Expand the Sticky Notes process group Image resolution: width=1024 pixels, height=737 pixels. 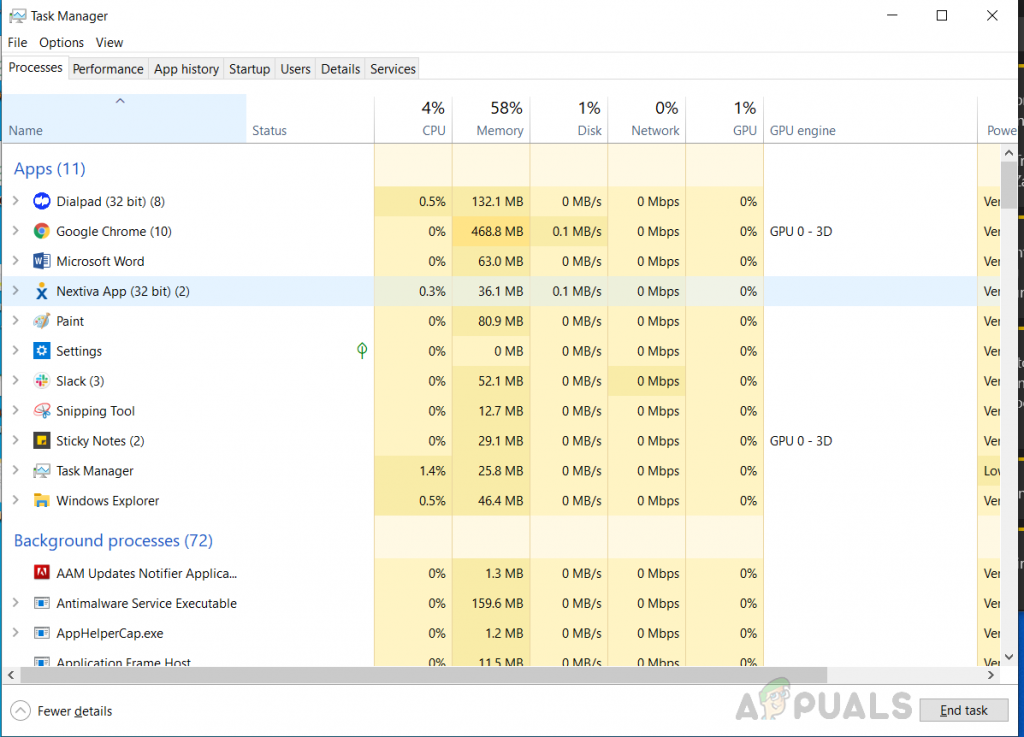click(16, 441)
